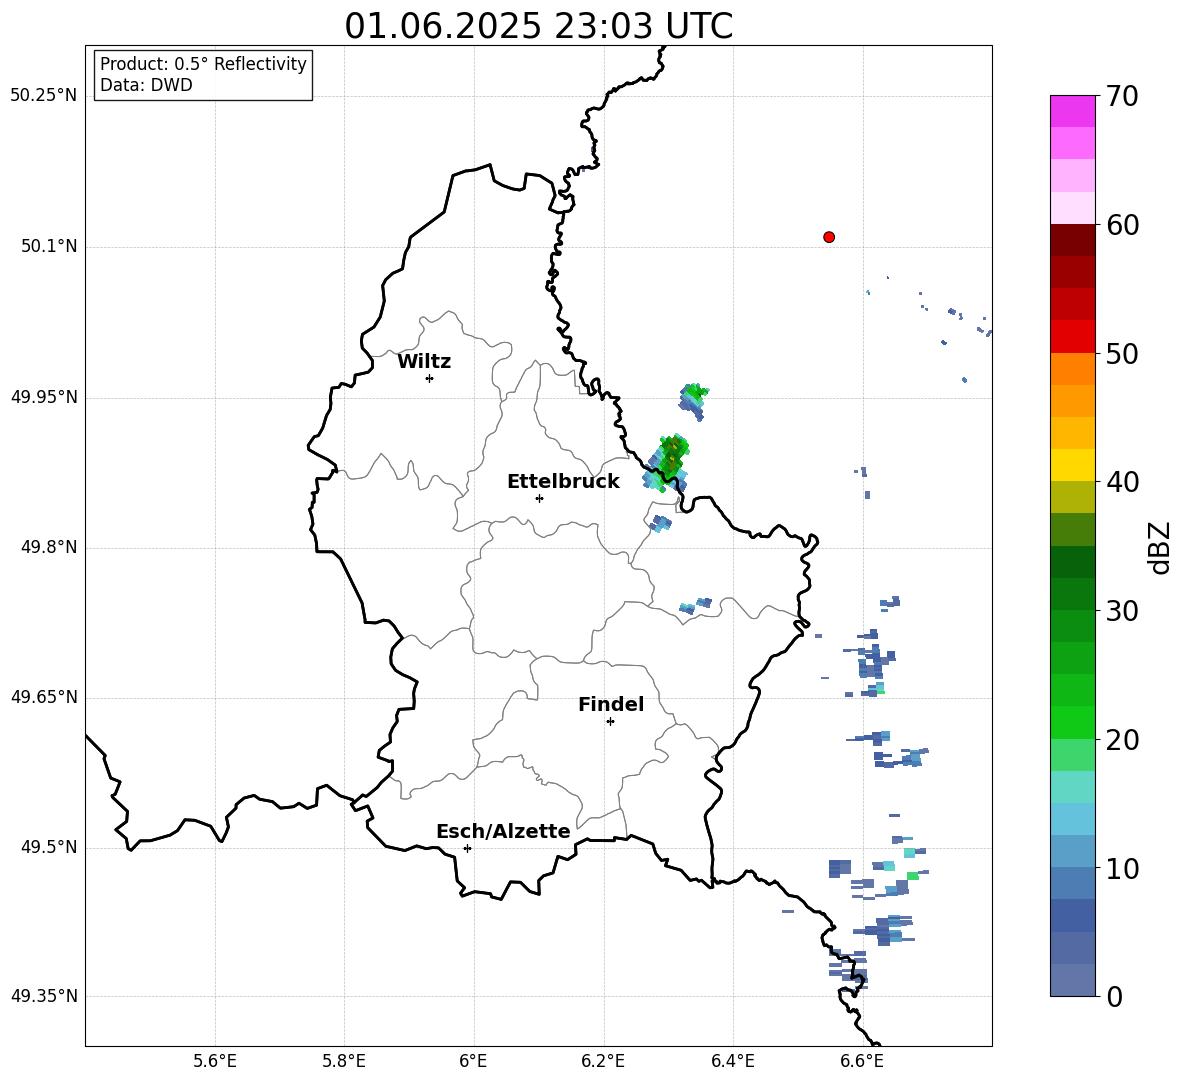Click the 5.8°E longitude label

(x=344, y=1061)
